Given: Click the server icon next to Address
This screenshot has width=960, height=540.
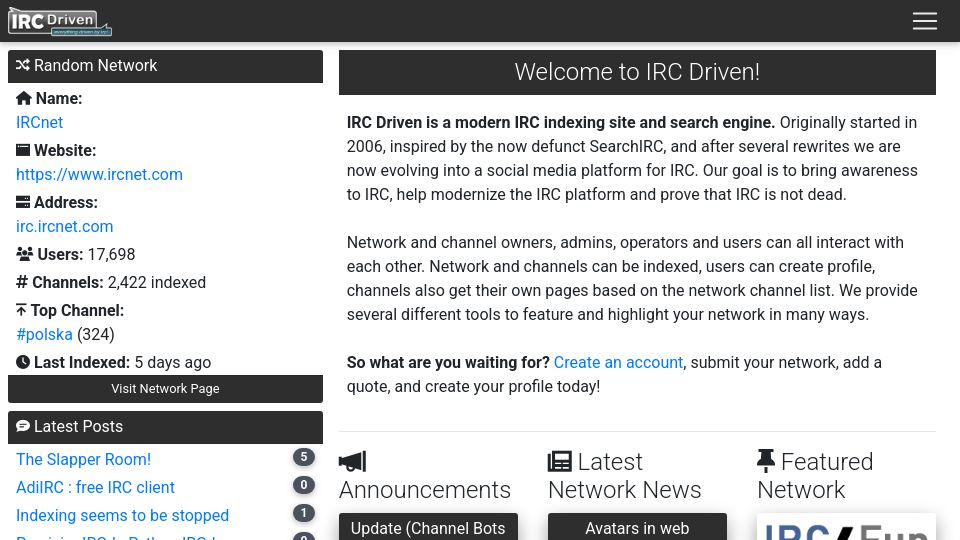Looking at the screenshot, I should [23, 202].
